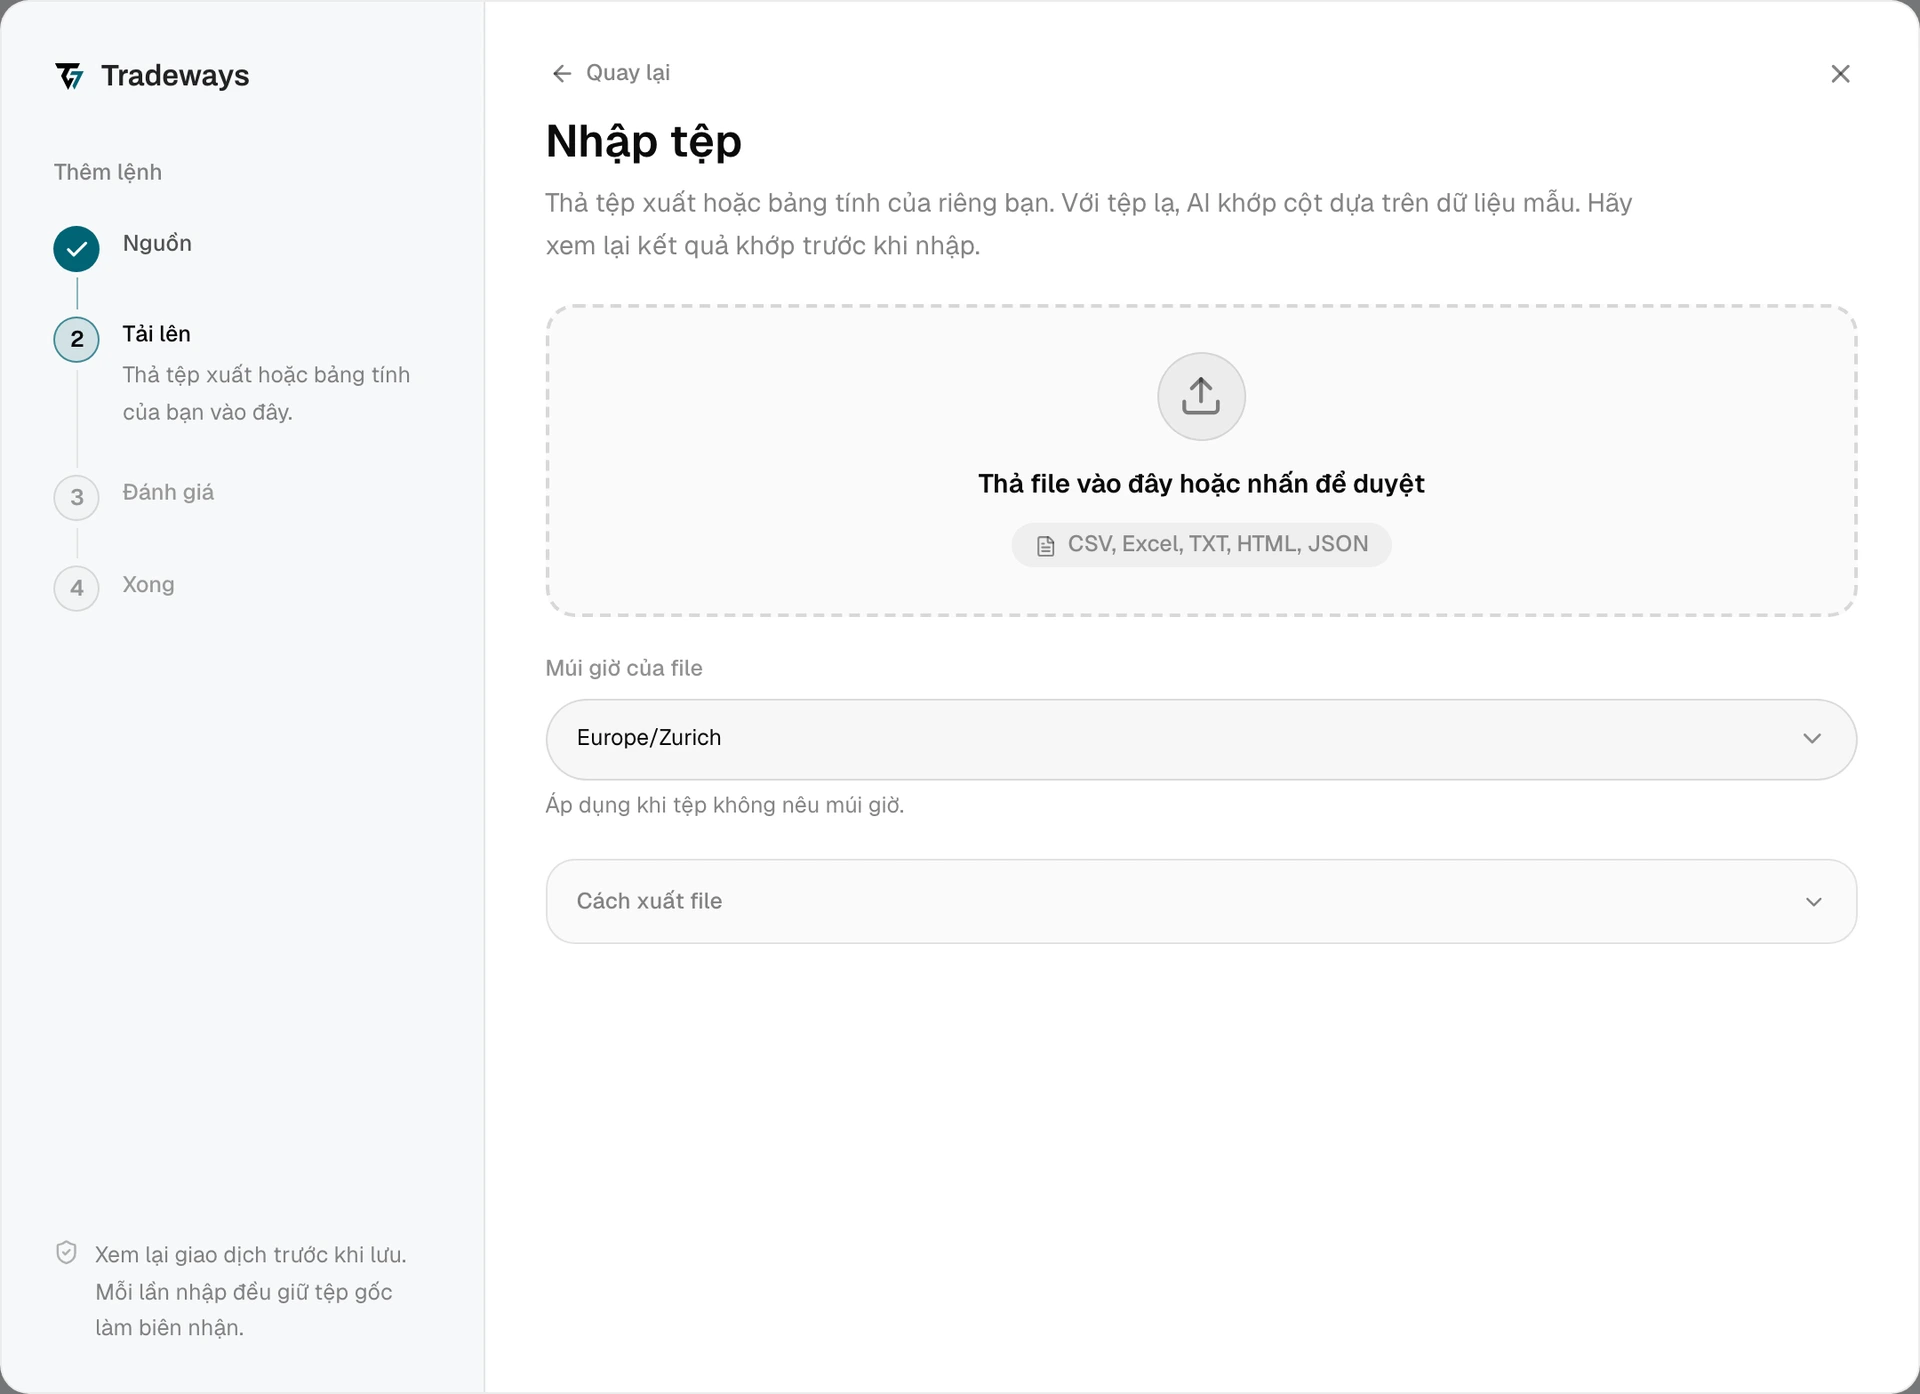Click the step 4 circle for Xong

(77, 588)
